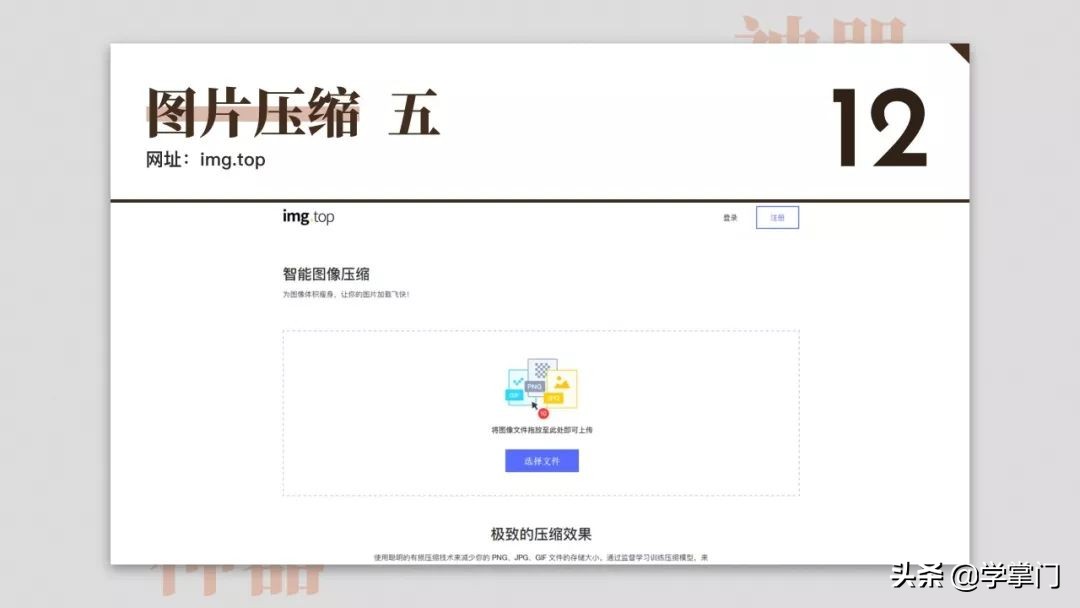The image size is (1080, 608).
Task: Click the red '10' notification badge
Action: [x=543, y=412]
